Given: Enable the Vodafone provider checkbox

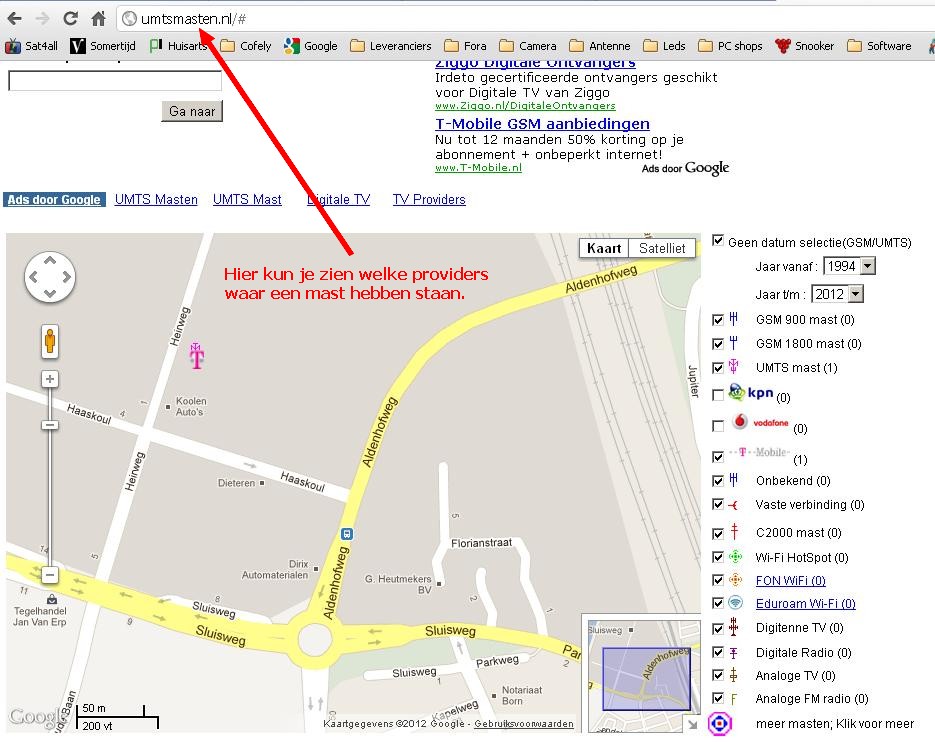Looking at the screenshot, I should coord(718,426).
